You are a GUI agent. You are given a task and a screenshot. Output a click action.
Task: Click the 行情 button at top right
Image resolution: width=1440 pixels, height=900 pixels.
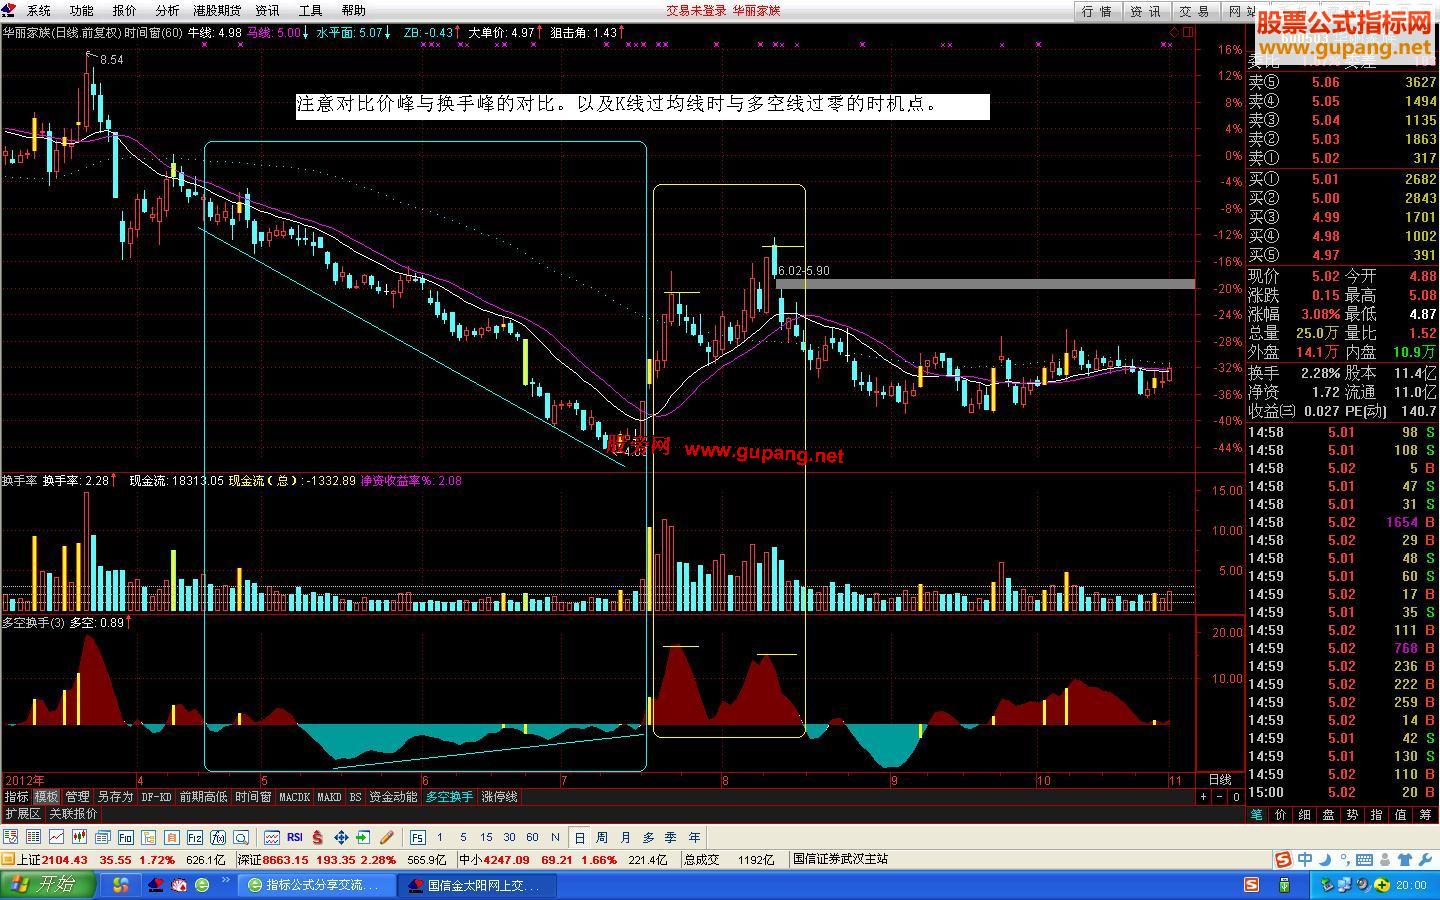1097,11
